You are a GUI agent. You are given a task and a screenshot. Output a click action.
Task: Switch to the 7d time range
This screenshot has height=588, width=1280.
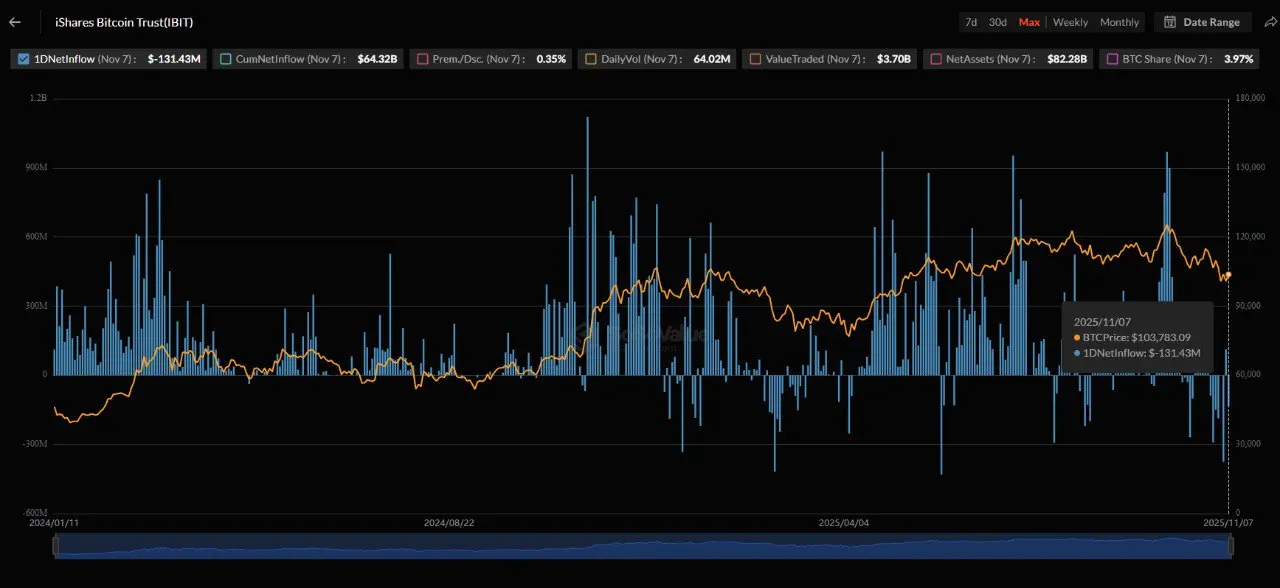969,21
